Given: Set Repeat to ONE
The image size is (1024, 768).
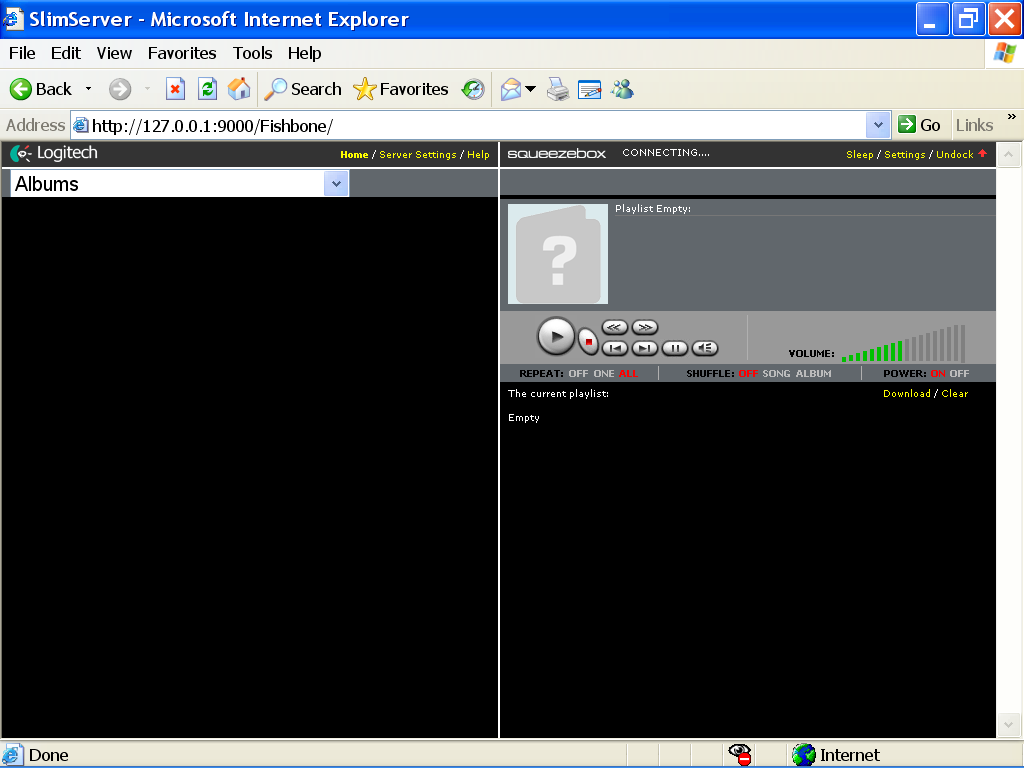Looking at the screenshot, I should click(604, 374).
